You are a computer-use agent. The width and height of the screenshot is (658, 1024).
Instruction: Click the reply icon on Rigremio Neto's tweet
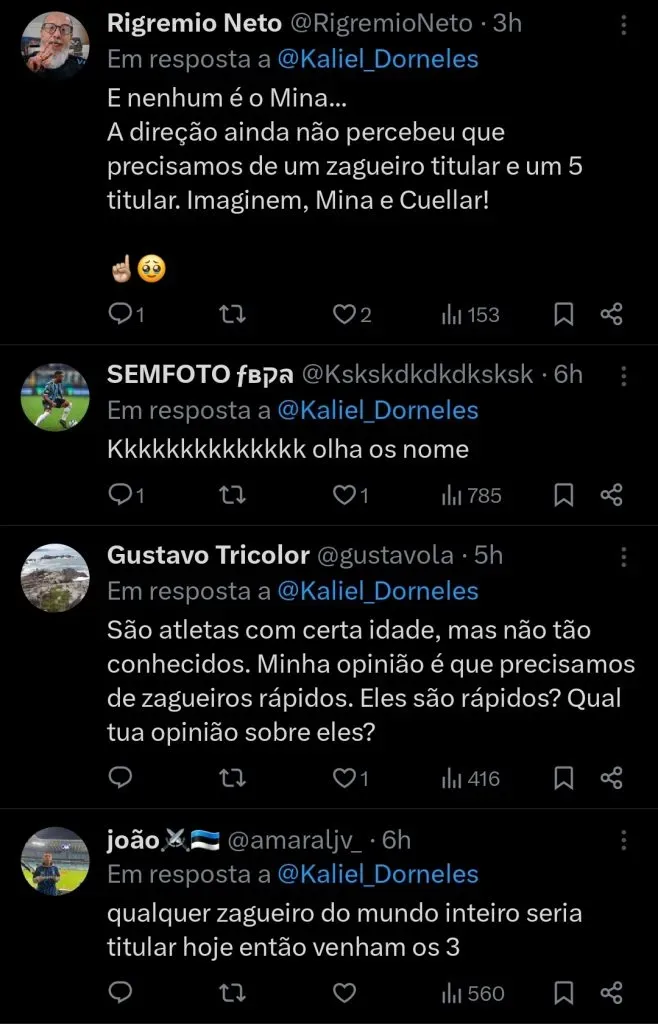[x=121, y=314]
